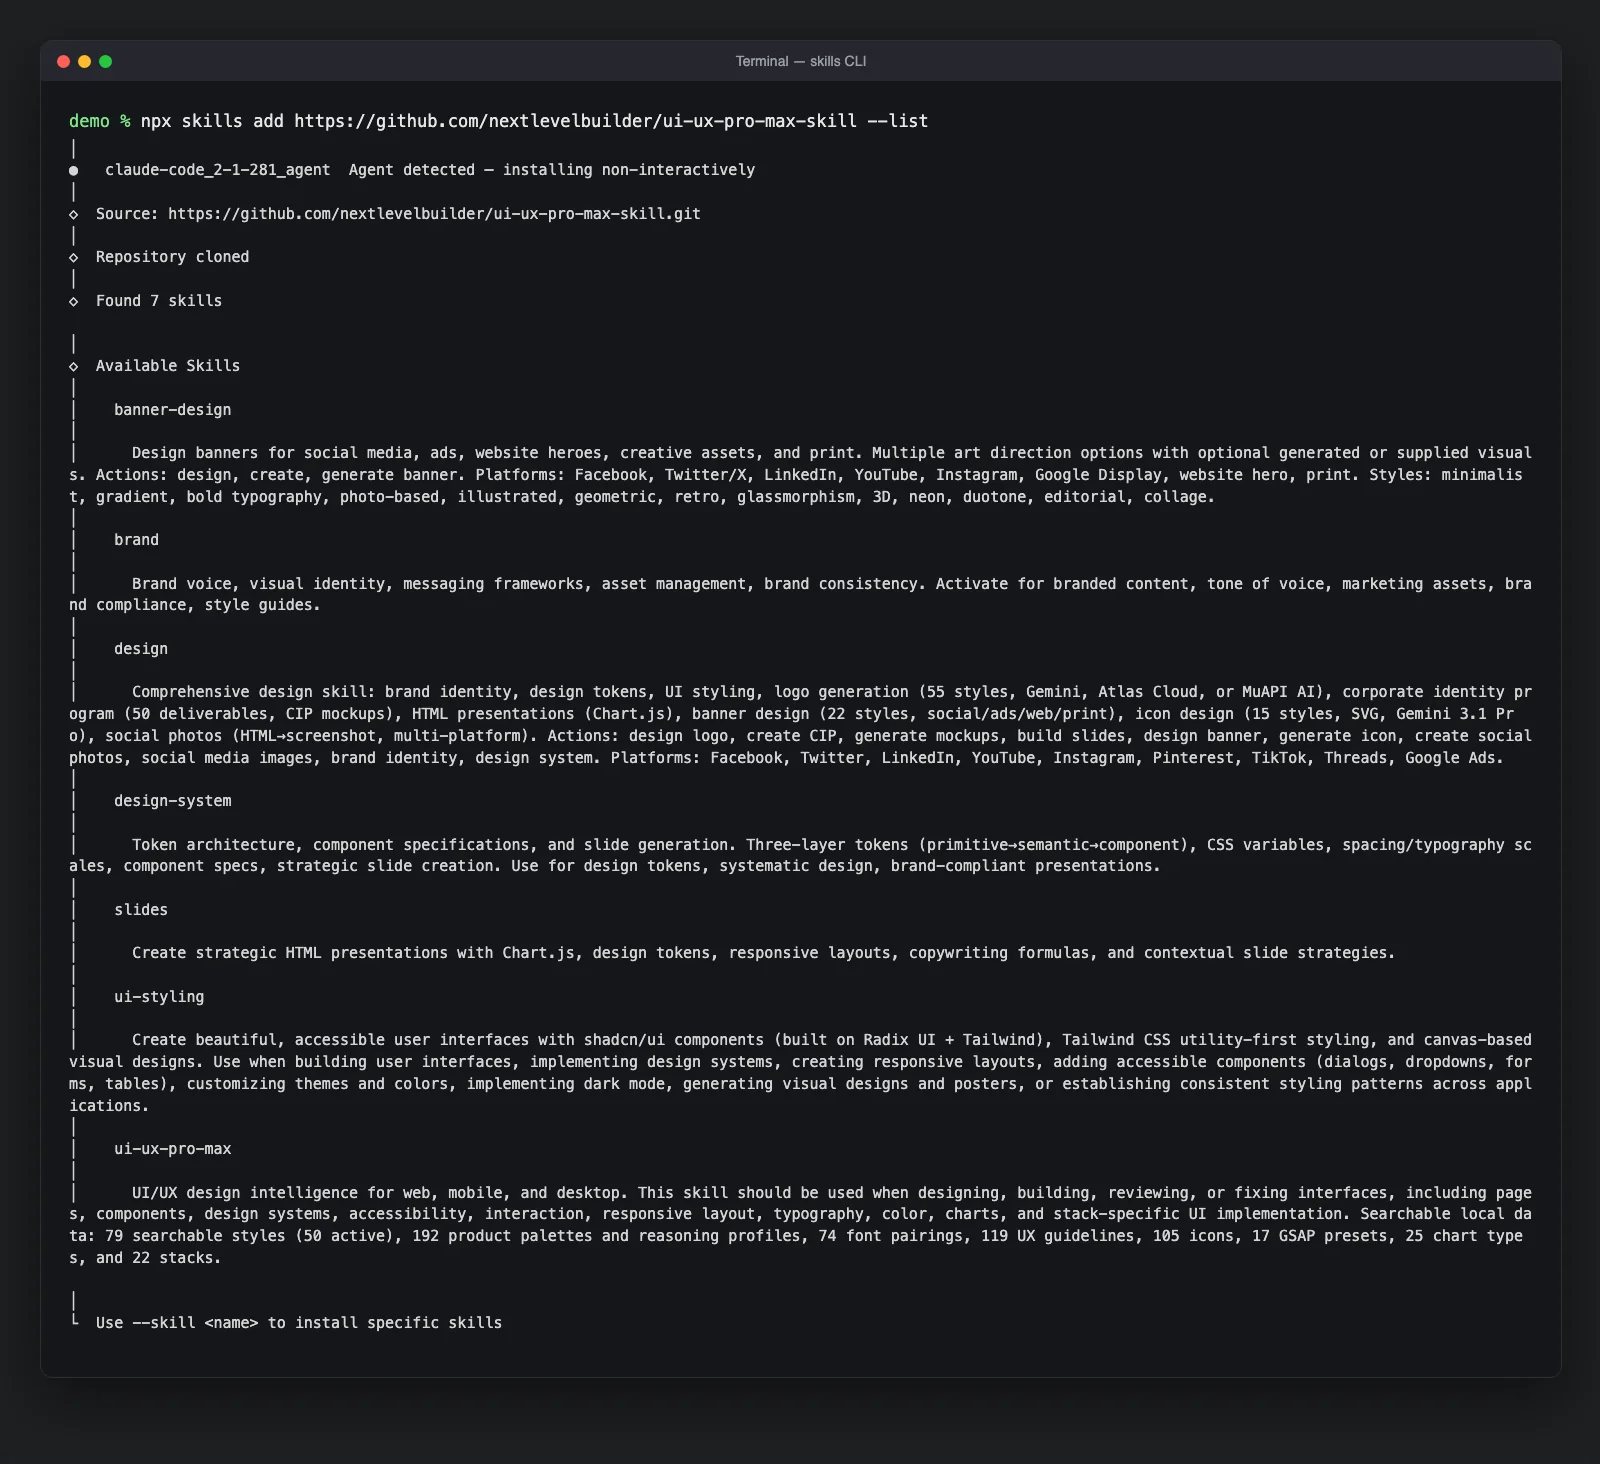Click the diamond marker beside 'Repository cloned'
Image resolution: width=1600 pixels, height=1464 pixels.
(73, 257)
